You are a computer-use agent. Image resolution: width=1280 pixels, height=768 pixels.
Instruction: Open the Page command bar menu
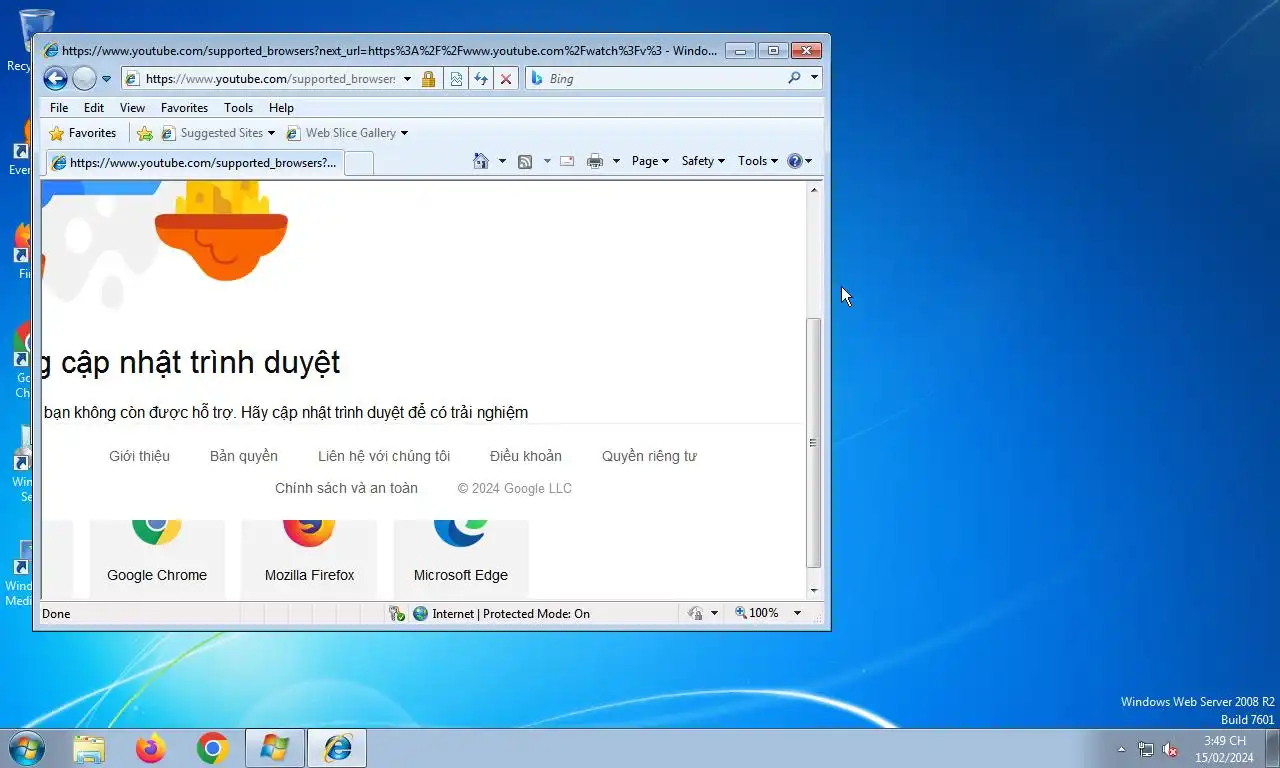point(650,161)
